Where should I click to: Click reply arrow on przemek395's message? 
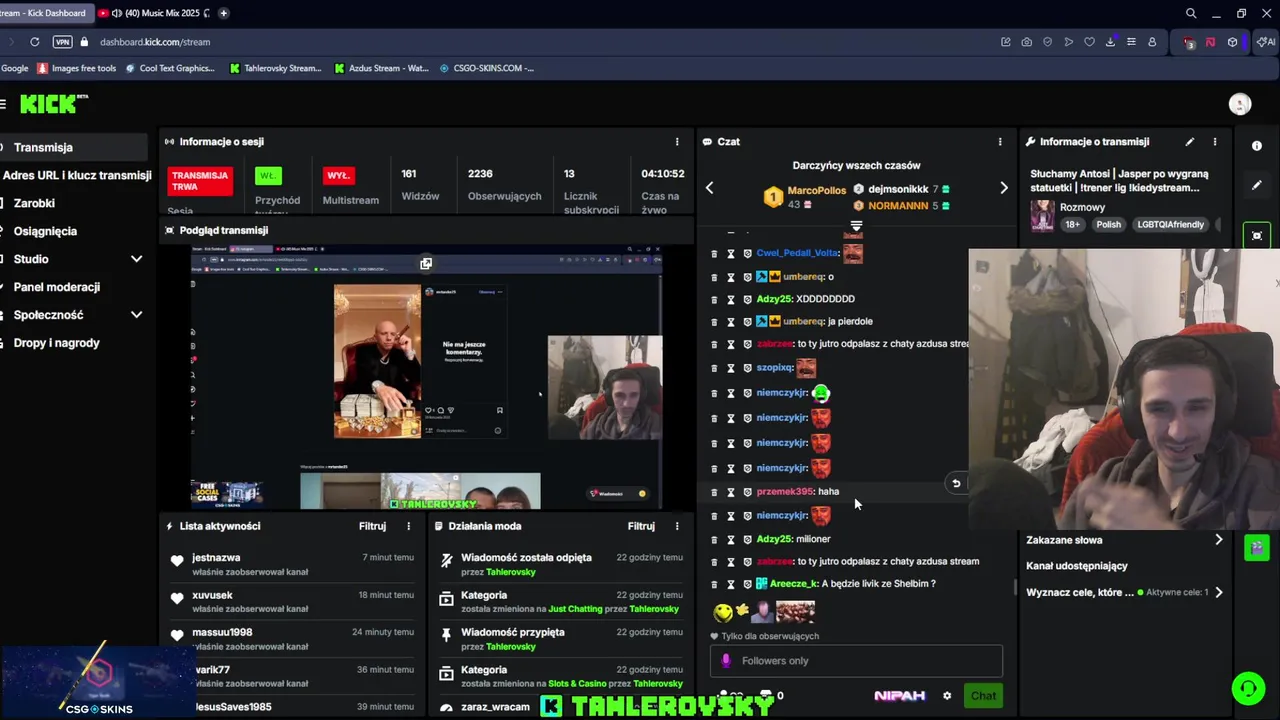pyautogui.click(x=956, y=484)
